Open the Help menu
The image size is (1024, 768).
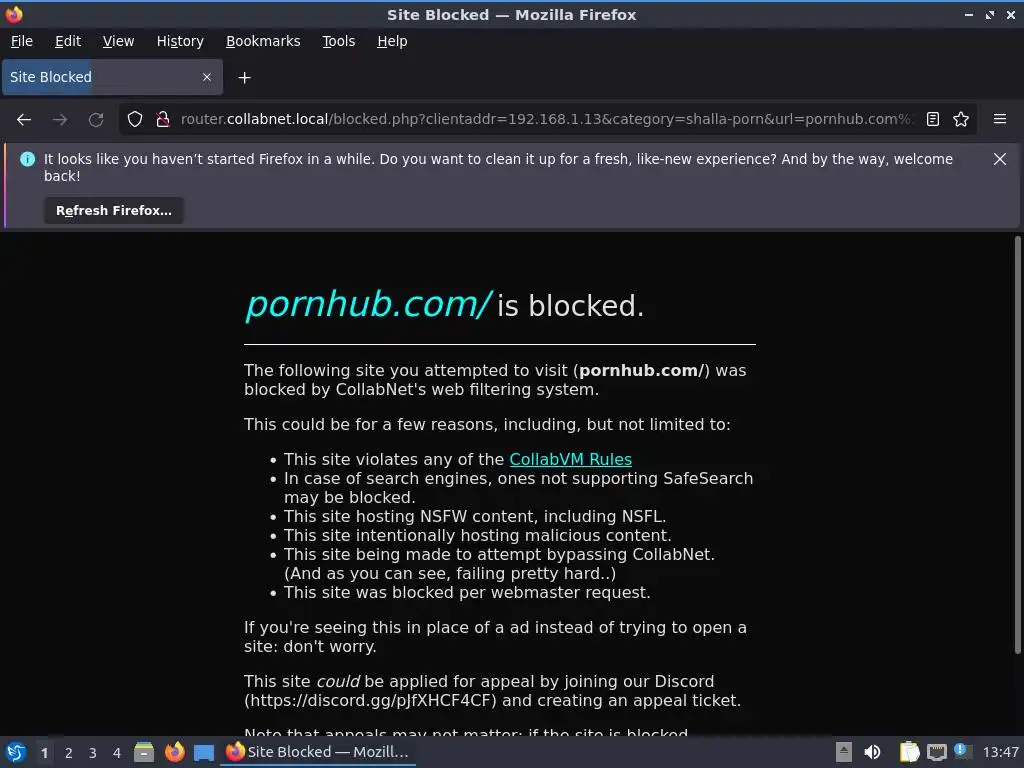click(x=392, y=41)
